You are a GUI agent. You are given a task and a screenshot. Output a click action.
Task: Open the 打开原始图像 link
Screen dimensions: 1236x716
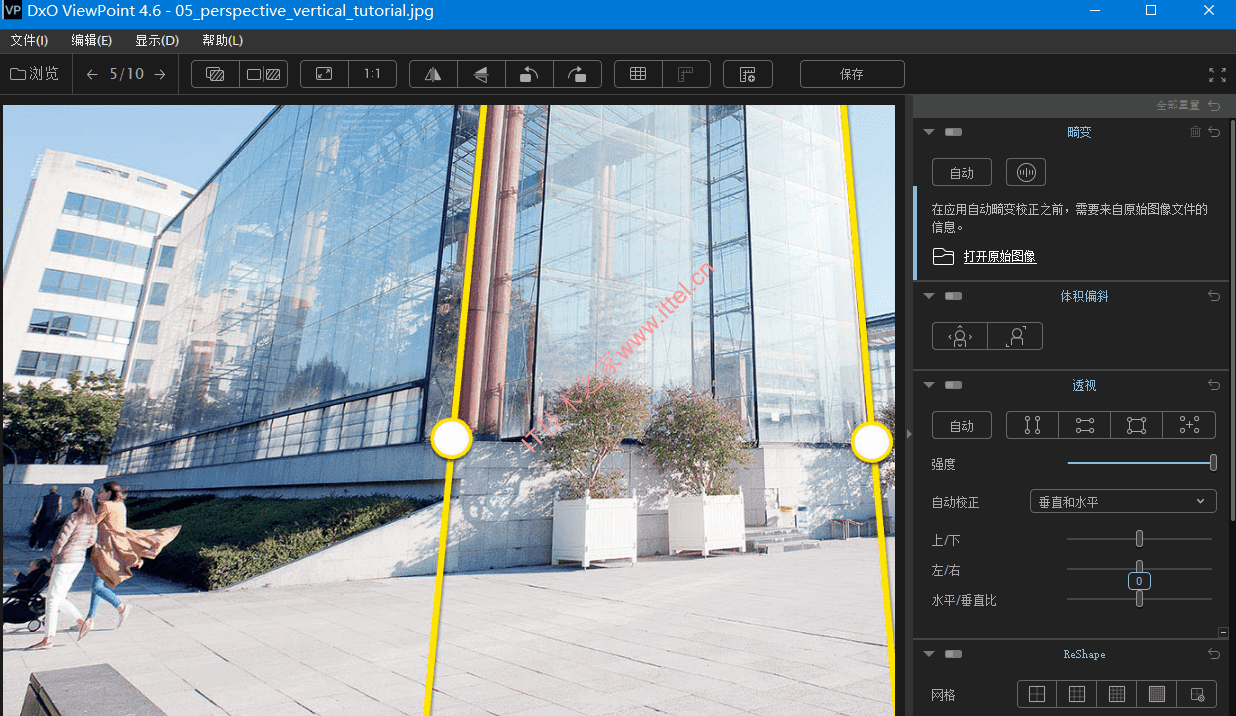(x=1000, y=257)
